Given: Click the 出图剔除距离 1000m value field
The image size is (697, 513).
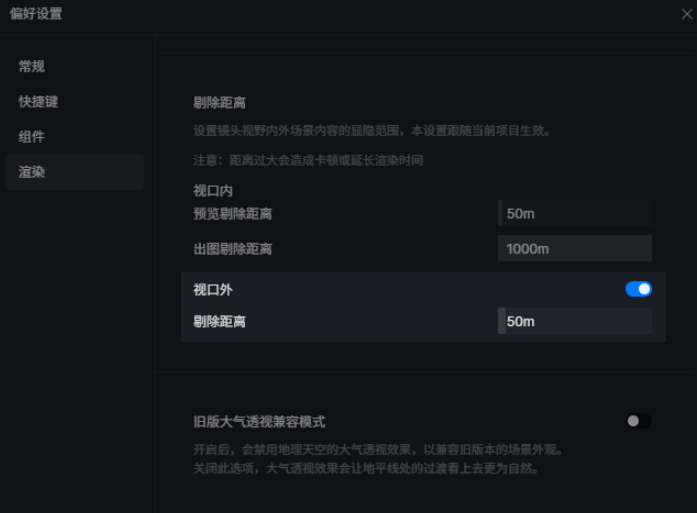Looking at the screenshot, I should (x=575, y=248).
